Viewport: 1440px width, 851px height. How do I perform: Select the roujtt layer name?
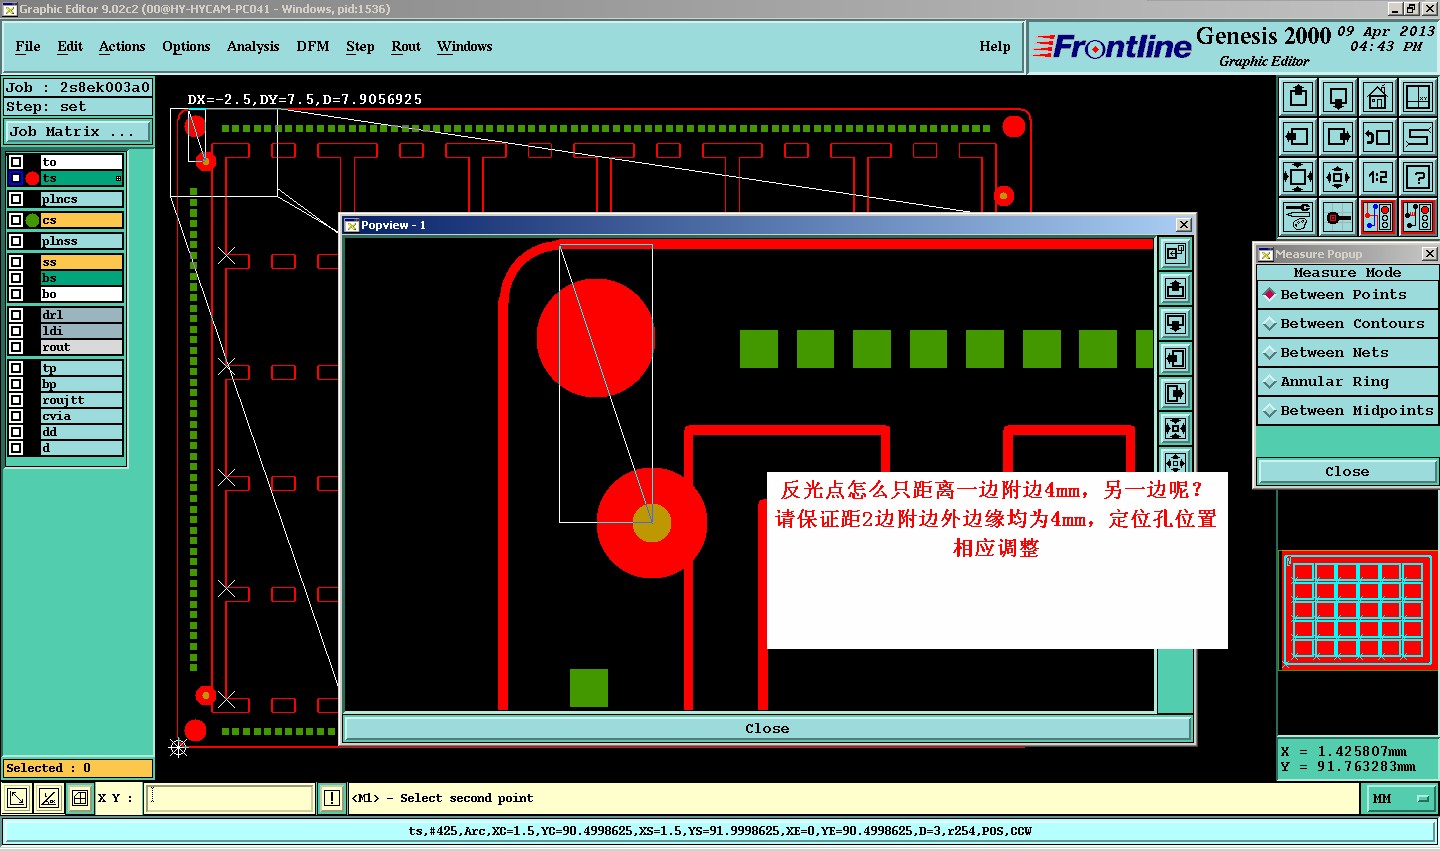(x=81, y=400)
